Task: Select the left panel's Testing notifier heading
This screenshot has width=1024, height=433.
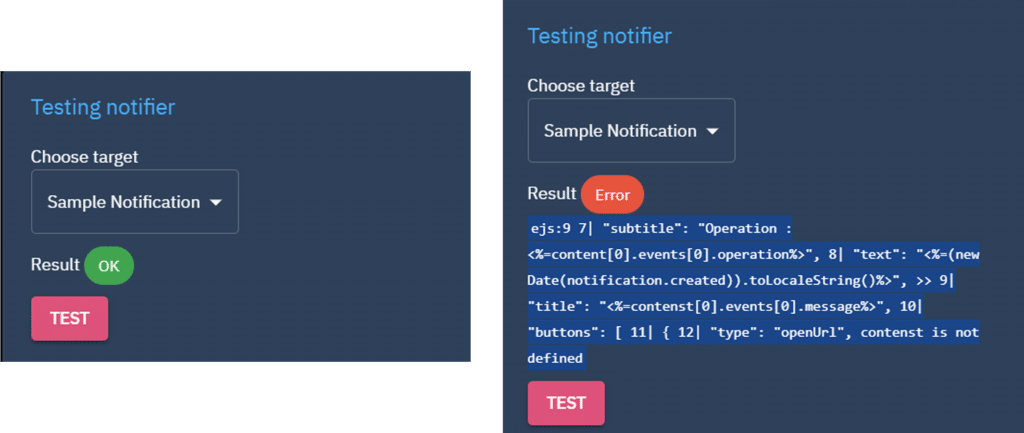Action: pyautogui.click(x=103, y=107)
